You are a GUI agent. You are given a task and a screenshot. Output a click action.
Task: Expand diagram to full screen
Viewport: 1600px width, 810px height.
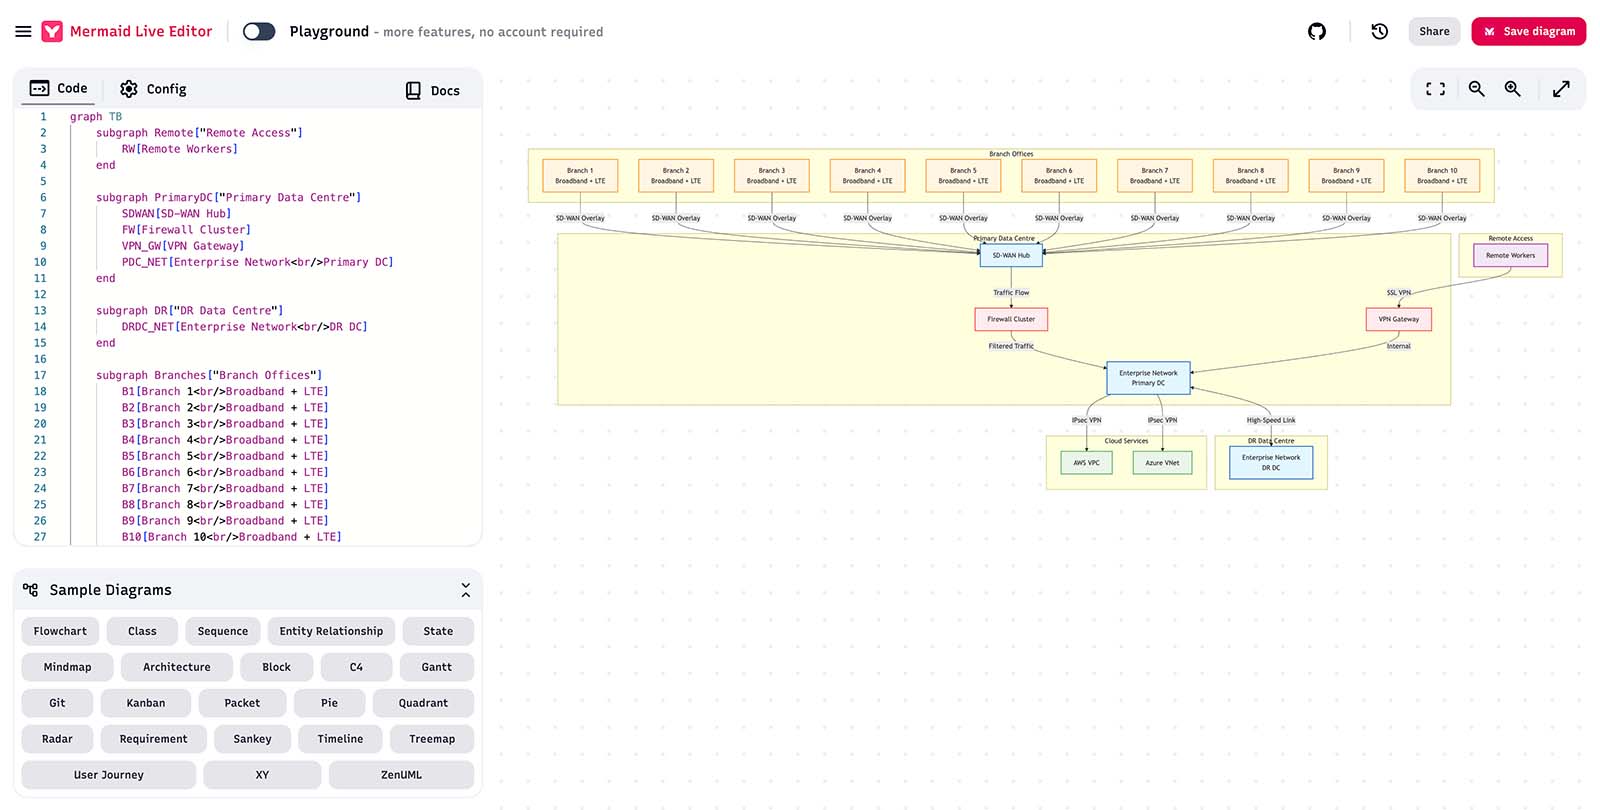[1560, 89]
